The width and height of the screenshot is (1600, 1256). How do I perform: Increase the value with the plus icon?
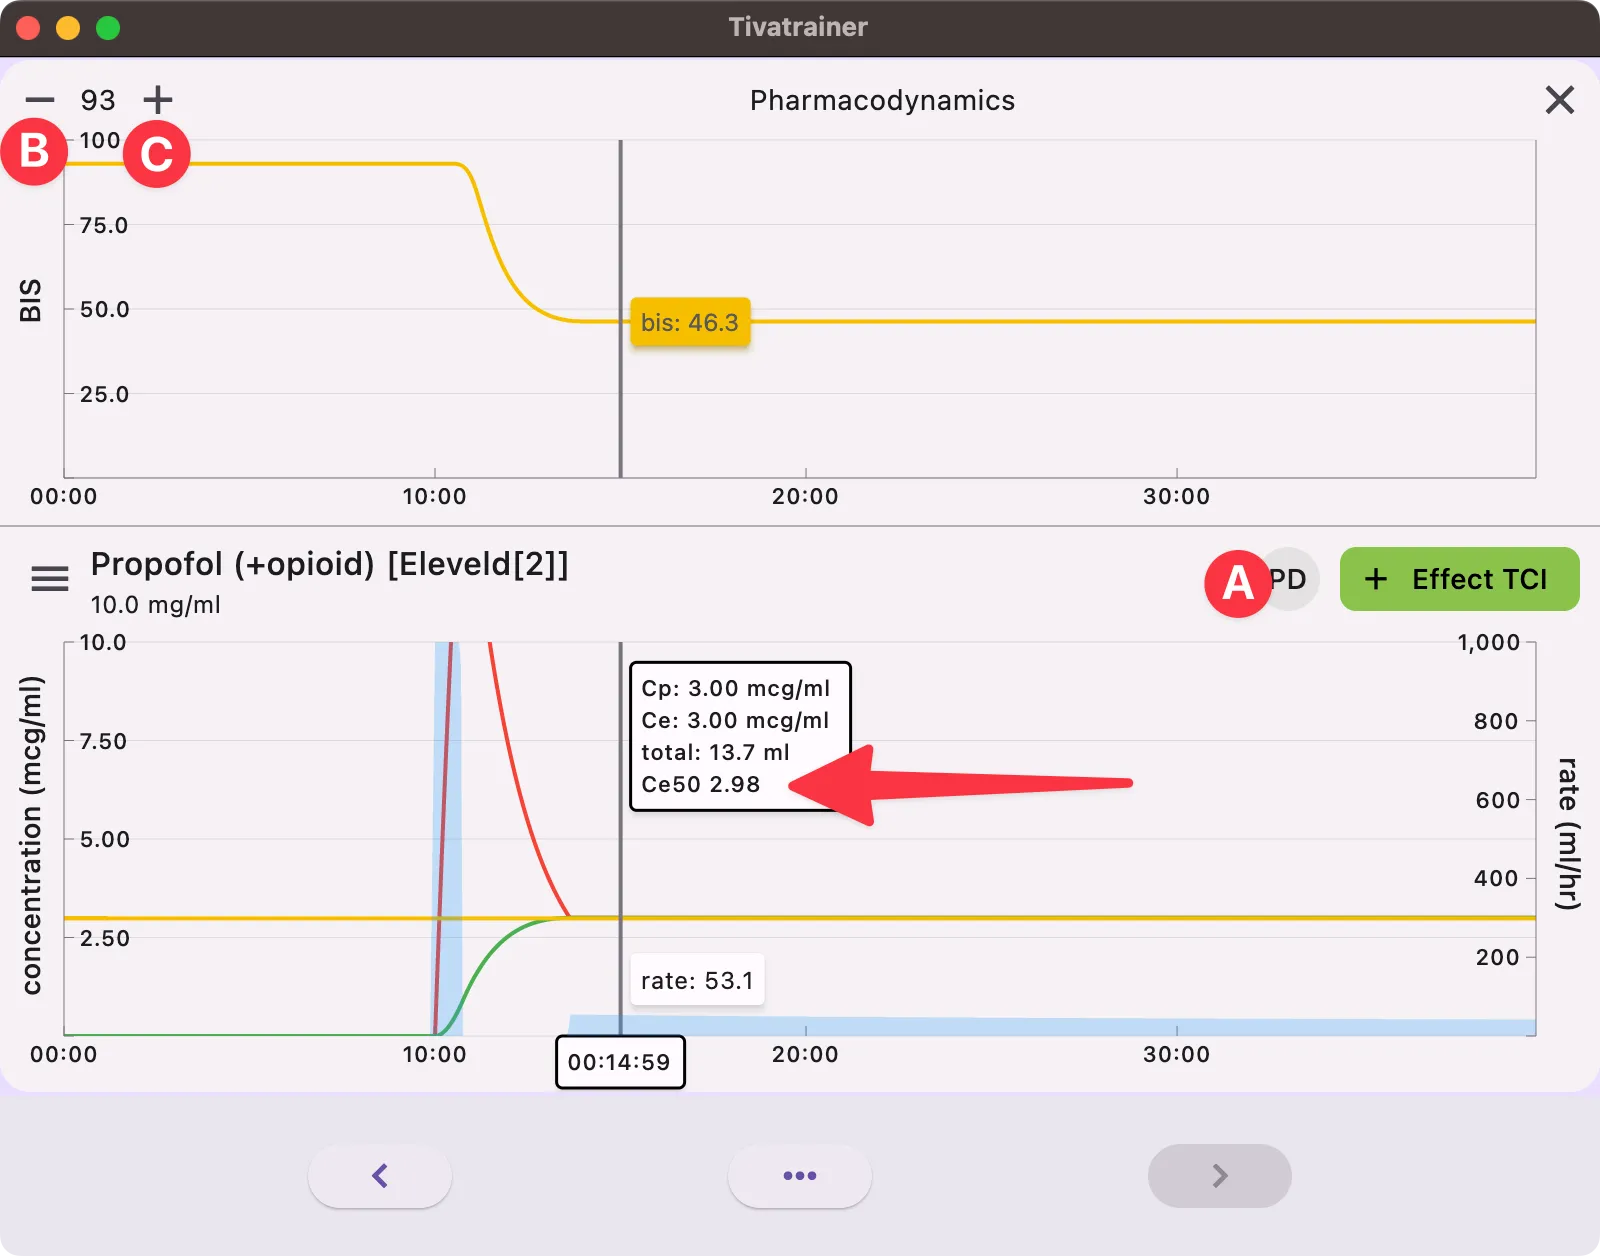(158, 100)
